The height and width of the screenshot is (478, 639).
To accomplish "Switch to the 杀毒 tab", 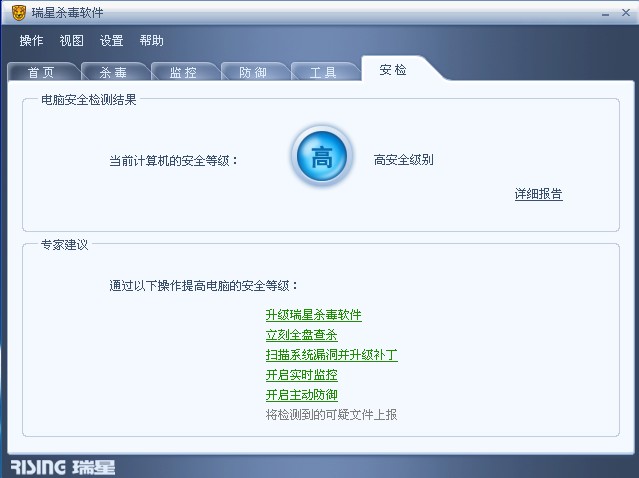I will click(x=113, y=72).
